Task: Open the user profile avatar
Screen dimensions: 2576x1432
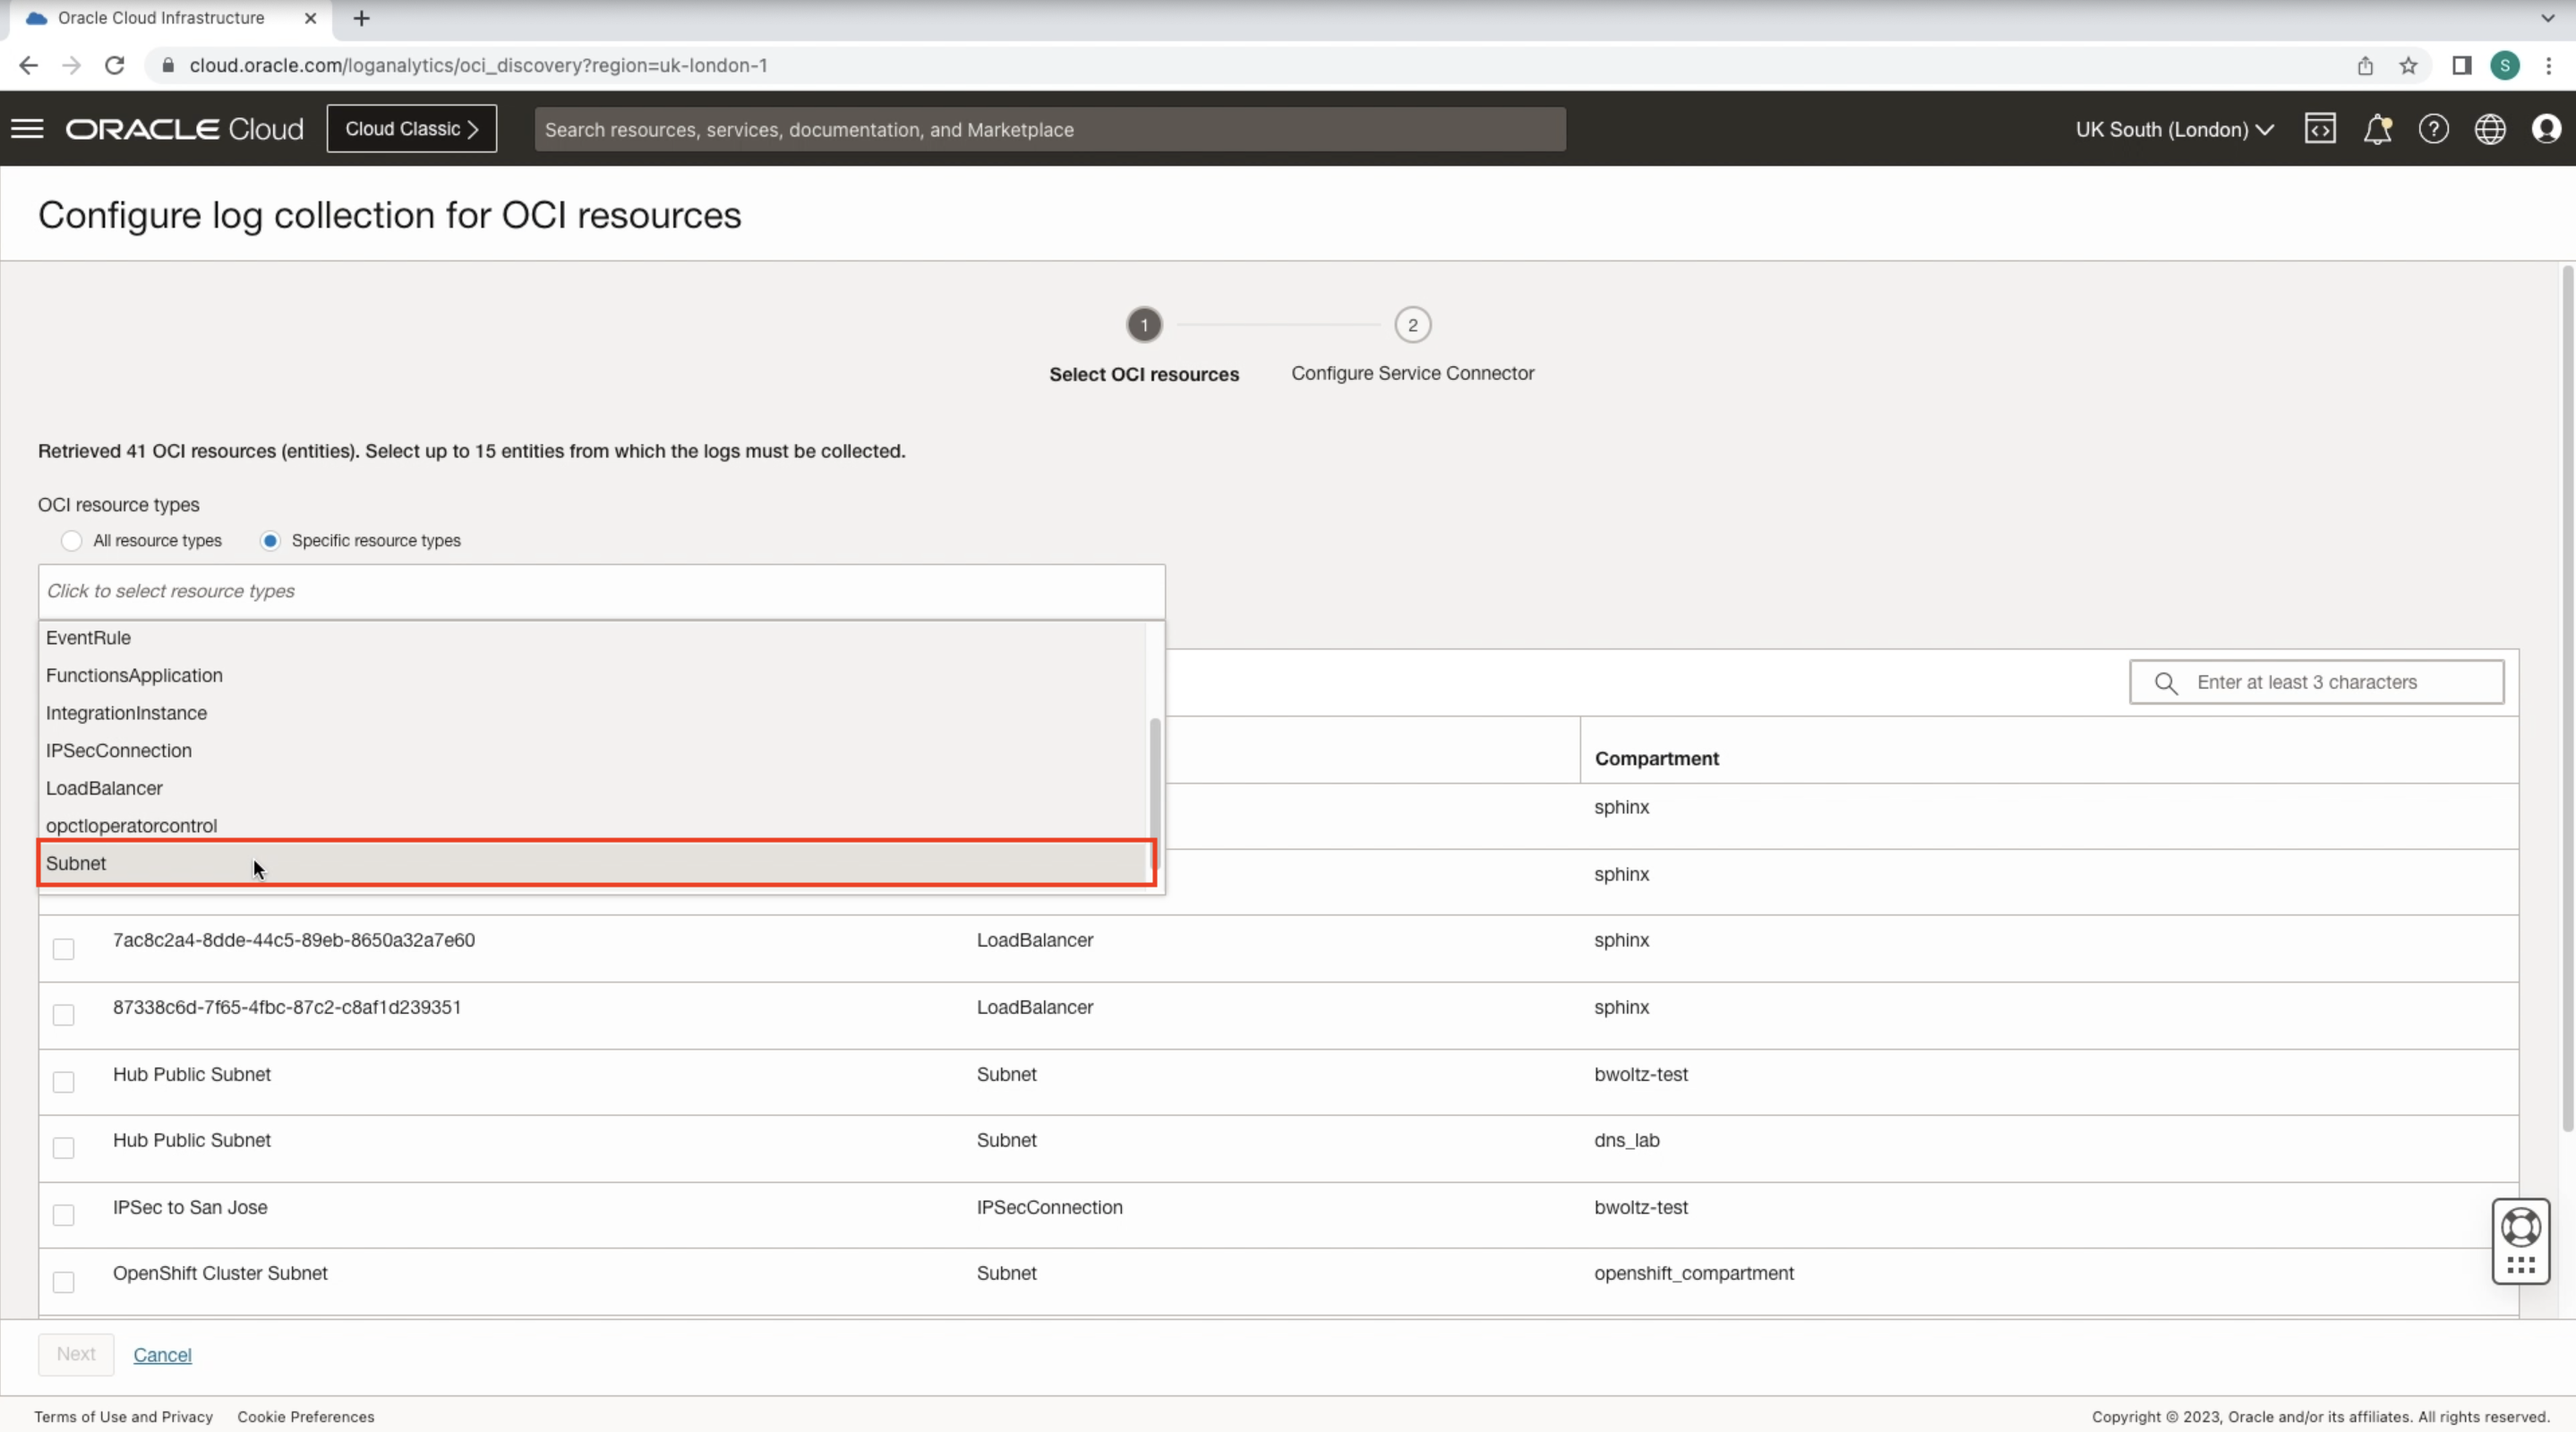Action: (2547, 128)
